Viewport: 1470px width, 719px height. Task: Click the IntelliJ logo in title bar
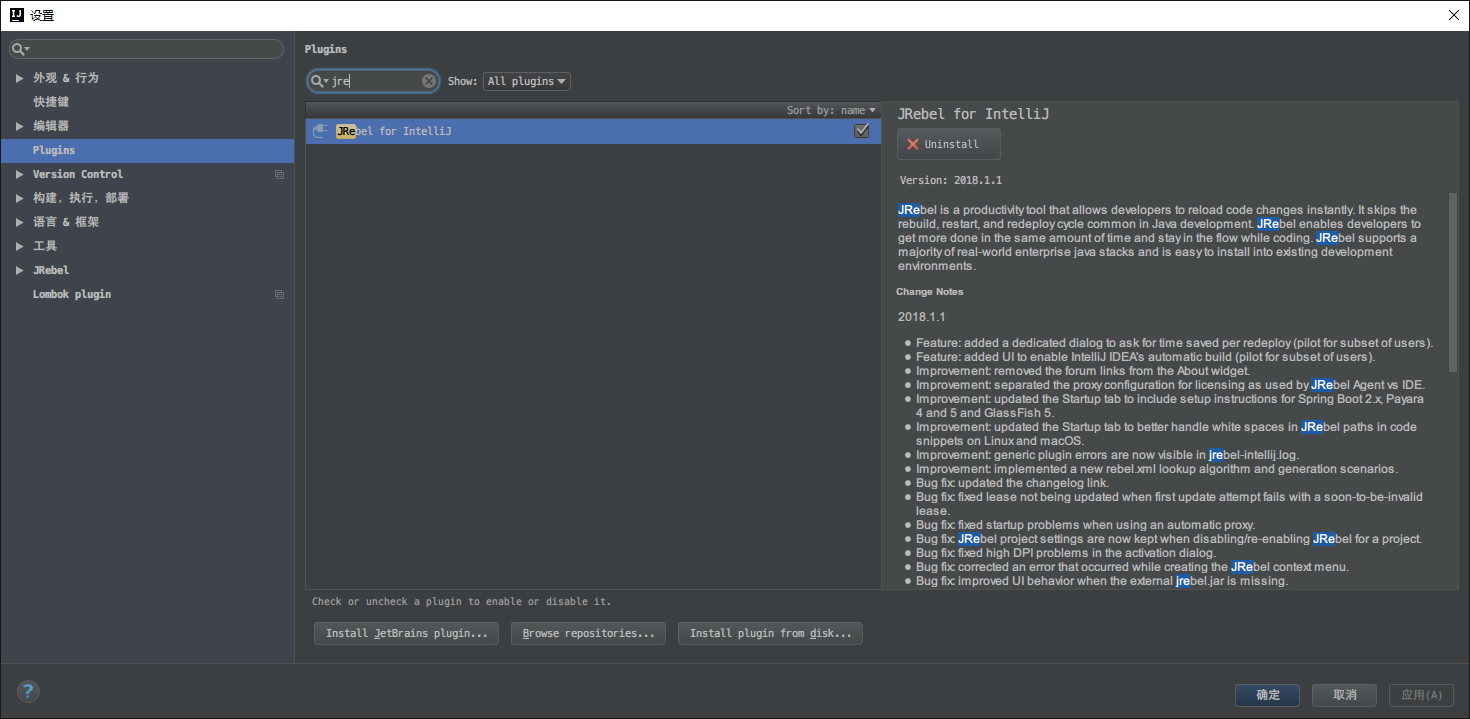coord(16,15)
